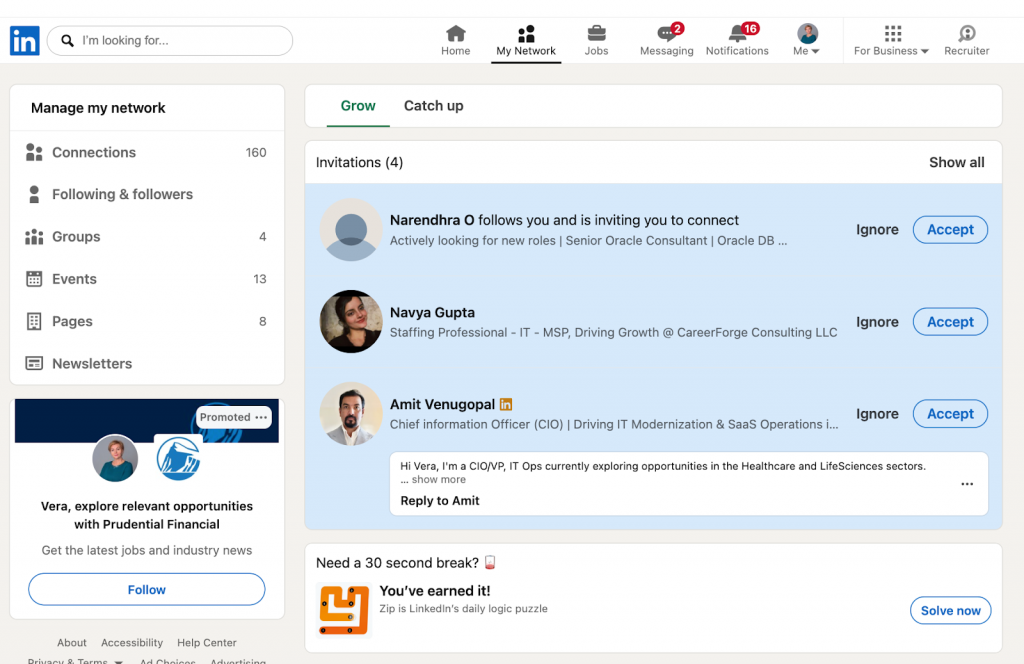Click the Events icon in the sidebar
This screenshot has width=1024, height=664.
[34, 279]
